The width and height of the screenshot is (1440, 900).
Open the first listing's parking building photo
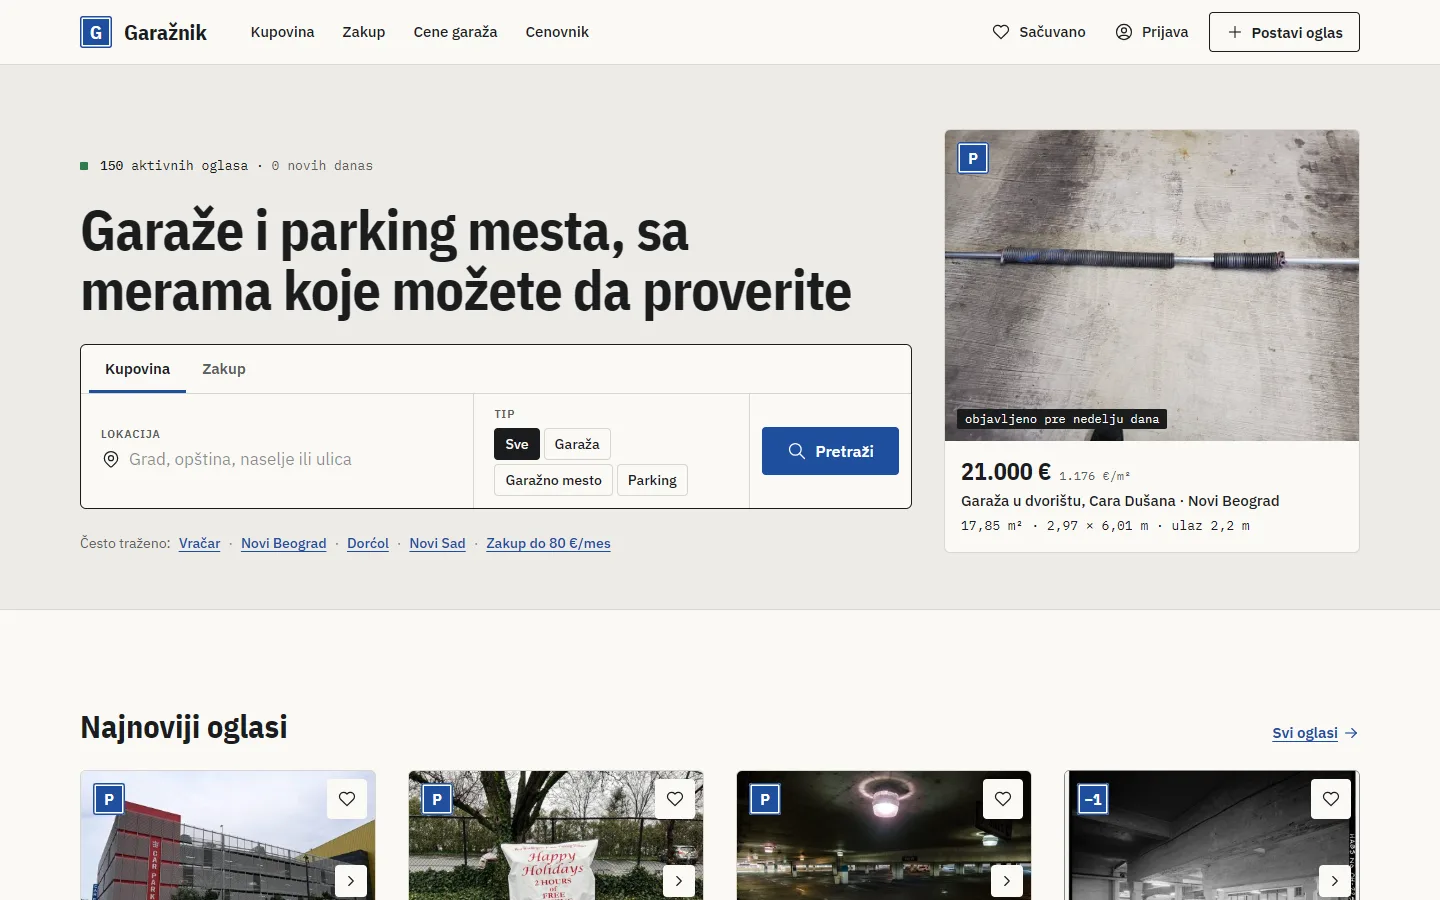tap(228, 835)
